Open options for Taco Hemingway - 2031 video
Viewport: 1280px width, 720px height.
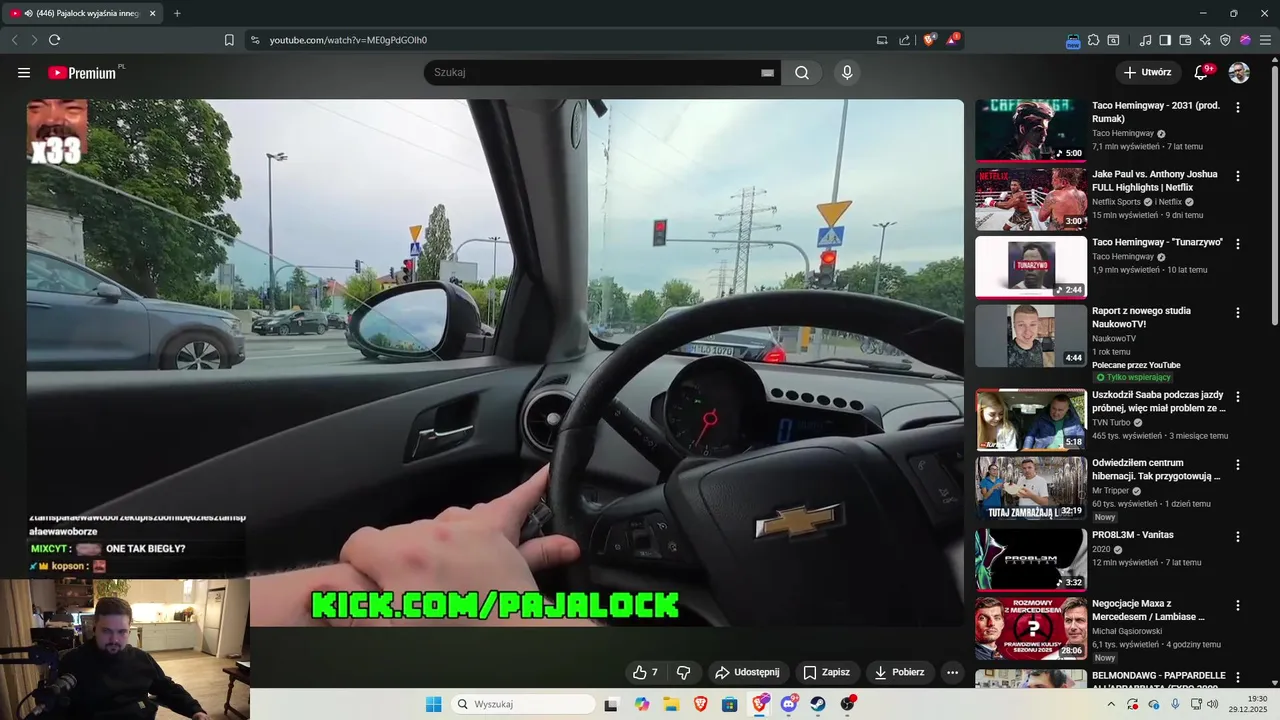click(1238, 107)
